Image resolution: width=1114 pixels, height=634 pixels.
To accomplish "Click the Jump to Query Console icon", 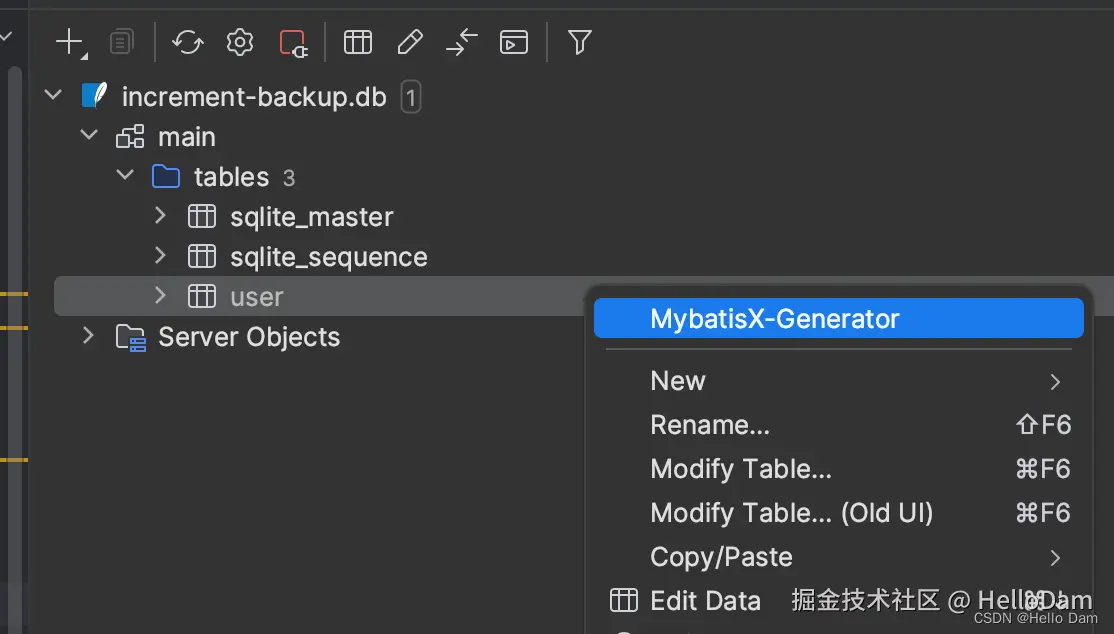I will click(513, 42).
